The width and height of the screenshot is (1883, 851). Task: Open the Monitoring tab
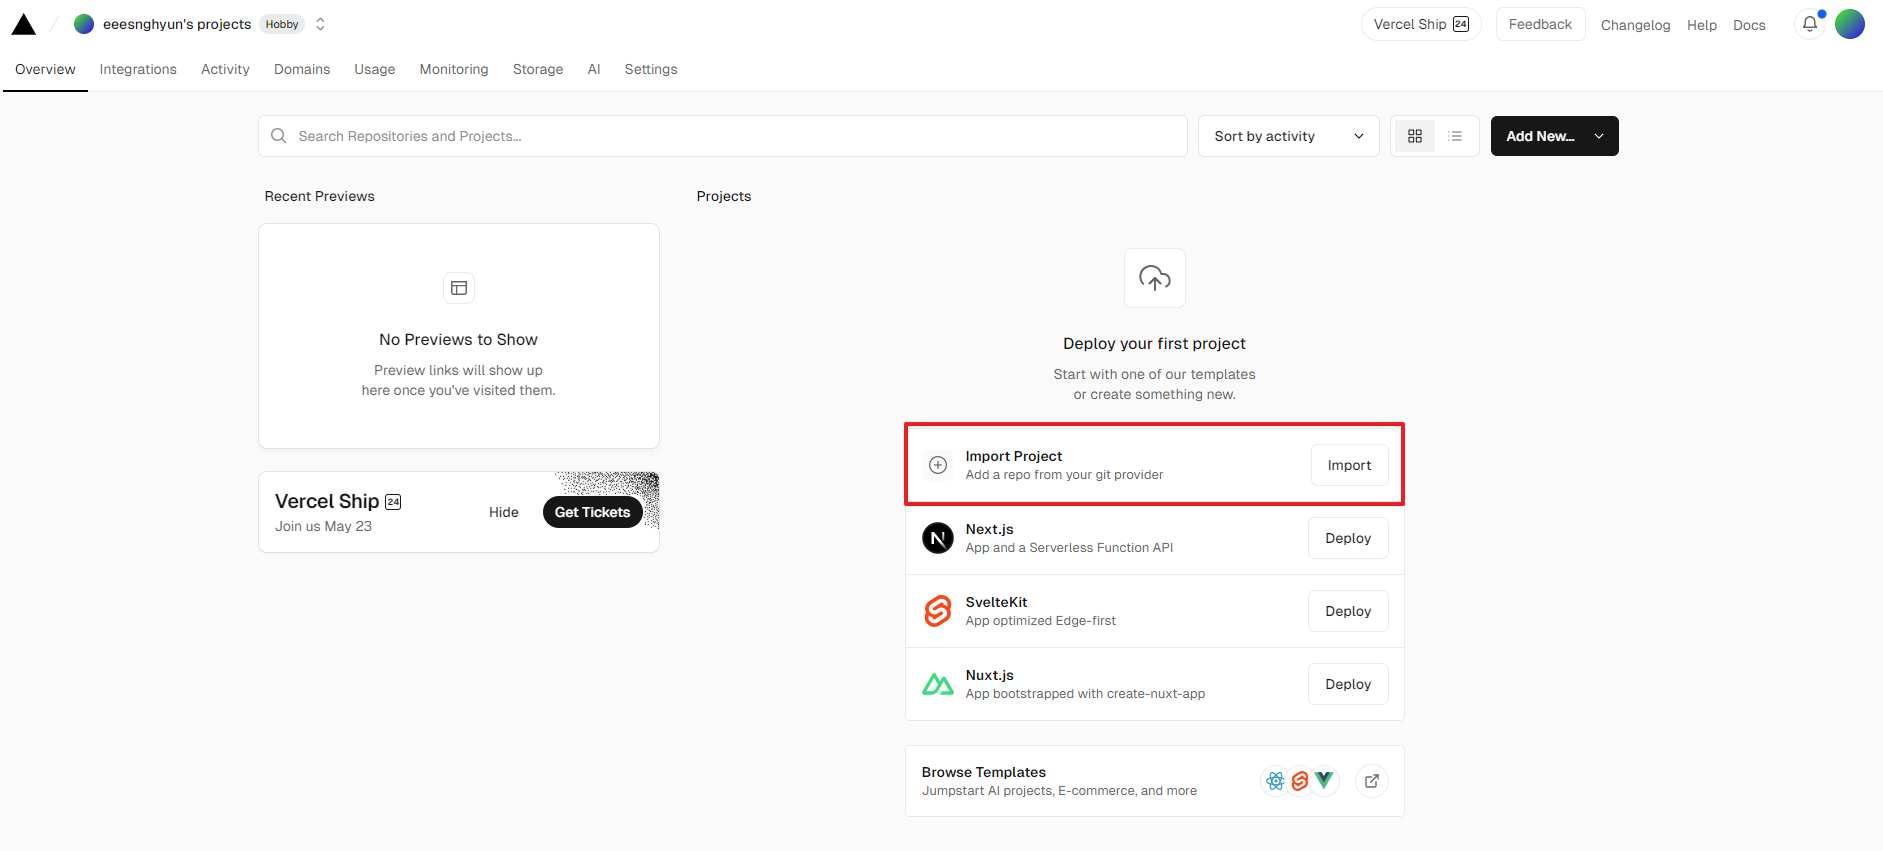pyautogui.click(x=454, y=69)
